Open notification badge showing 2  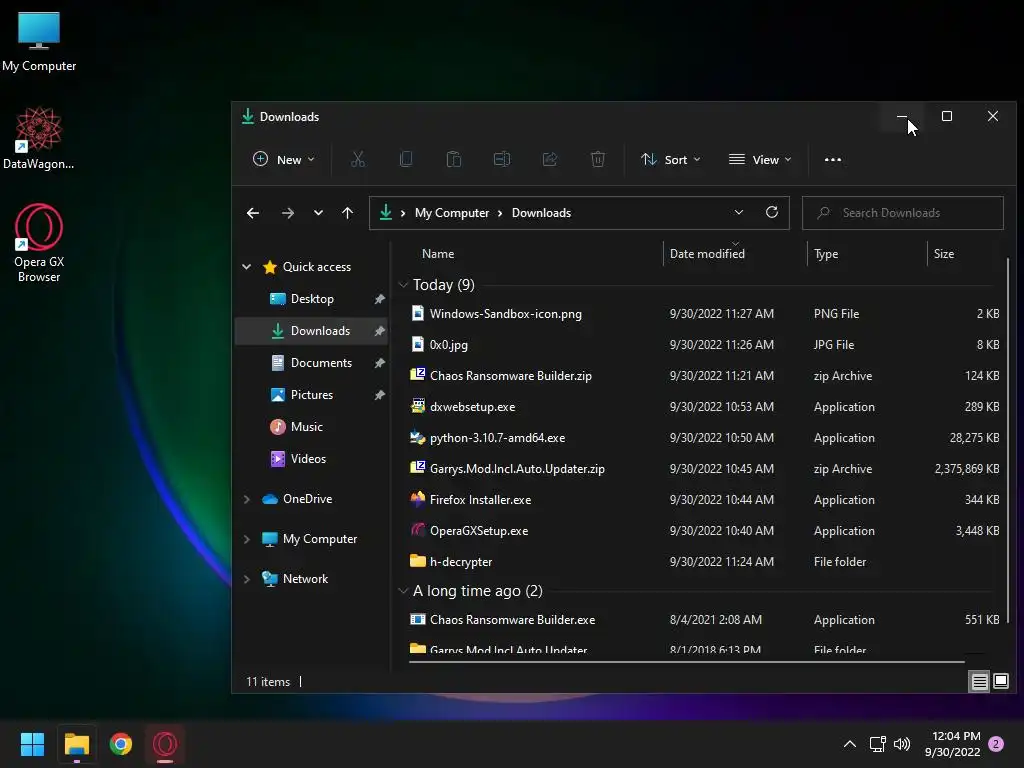click(x=996, y=744)
